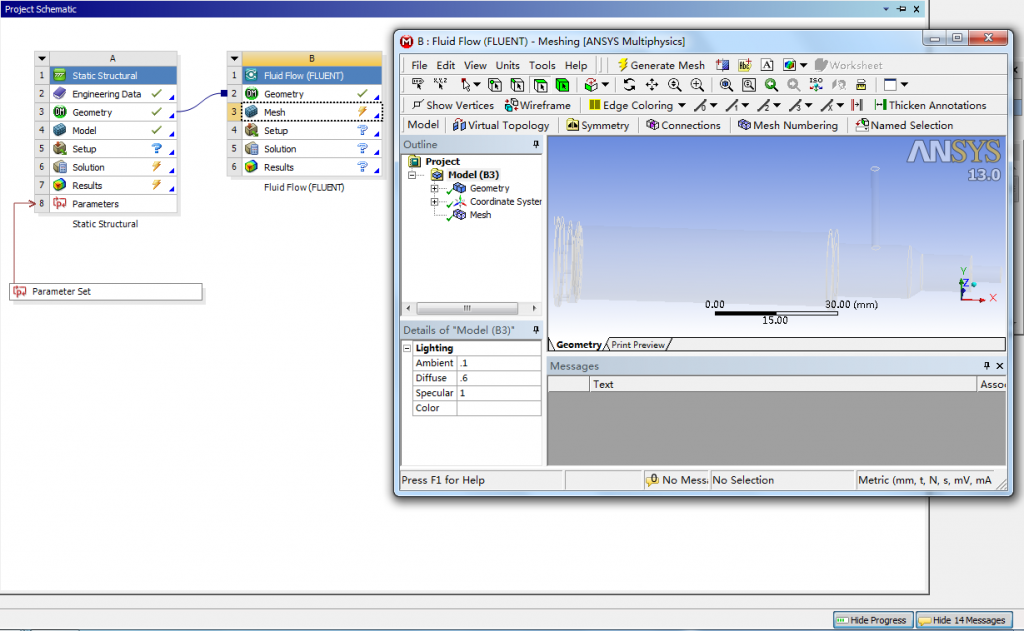Select the Coordinates (x,y,z) pick tool
1024x631 pixels.
pyautogui.click(x=440, y=84)
